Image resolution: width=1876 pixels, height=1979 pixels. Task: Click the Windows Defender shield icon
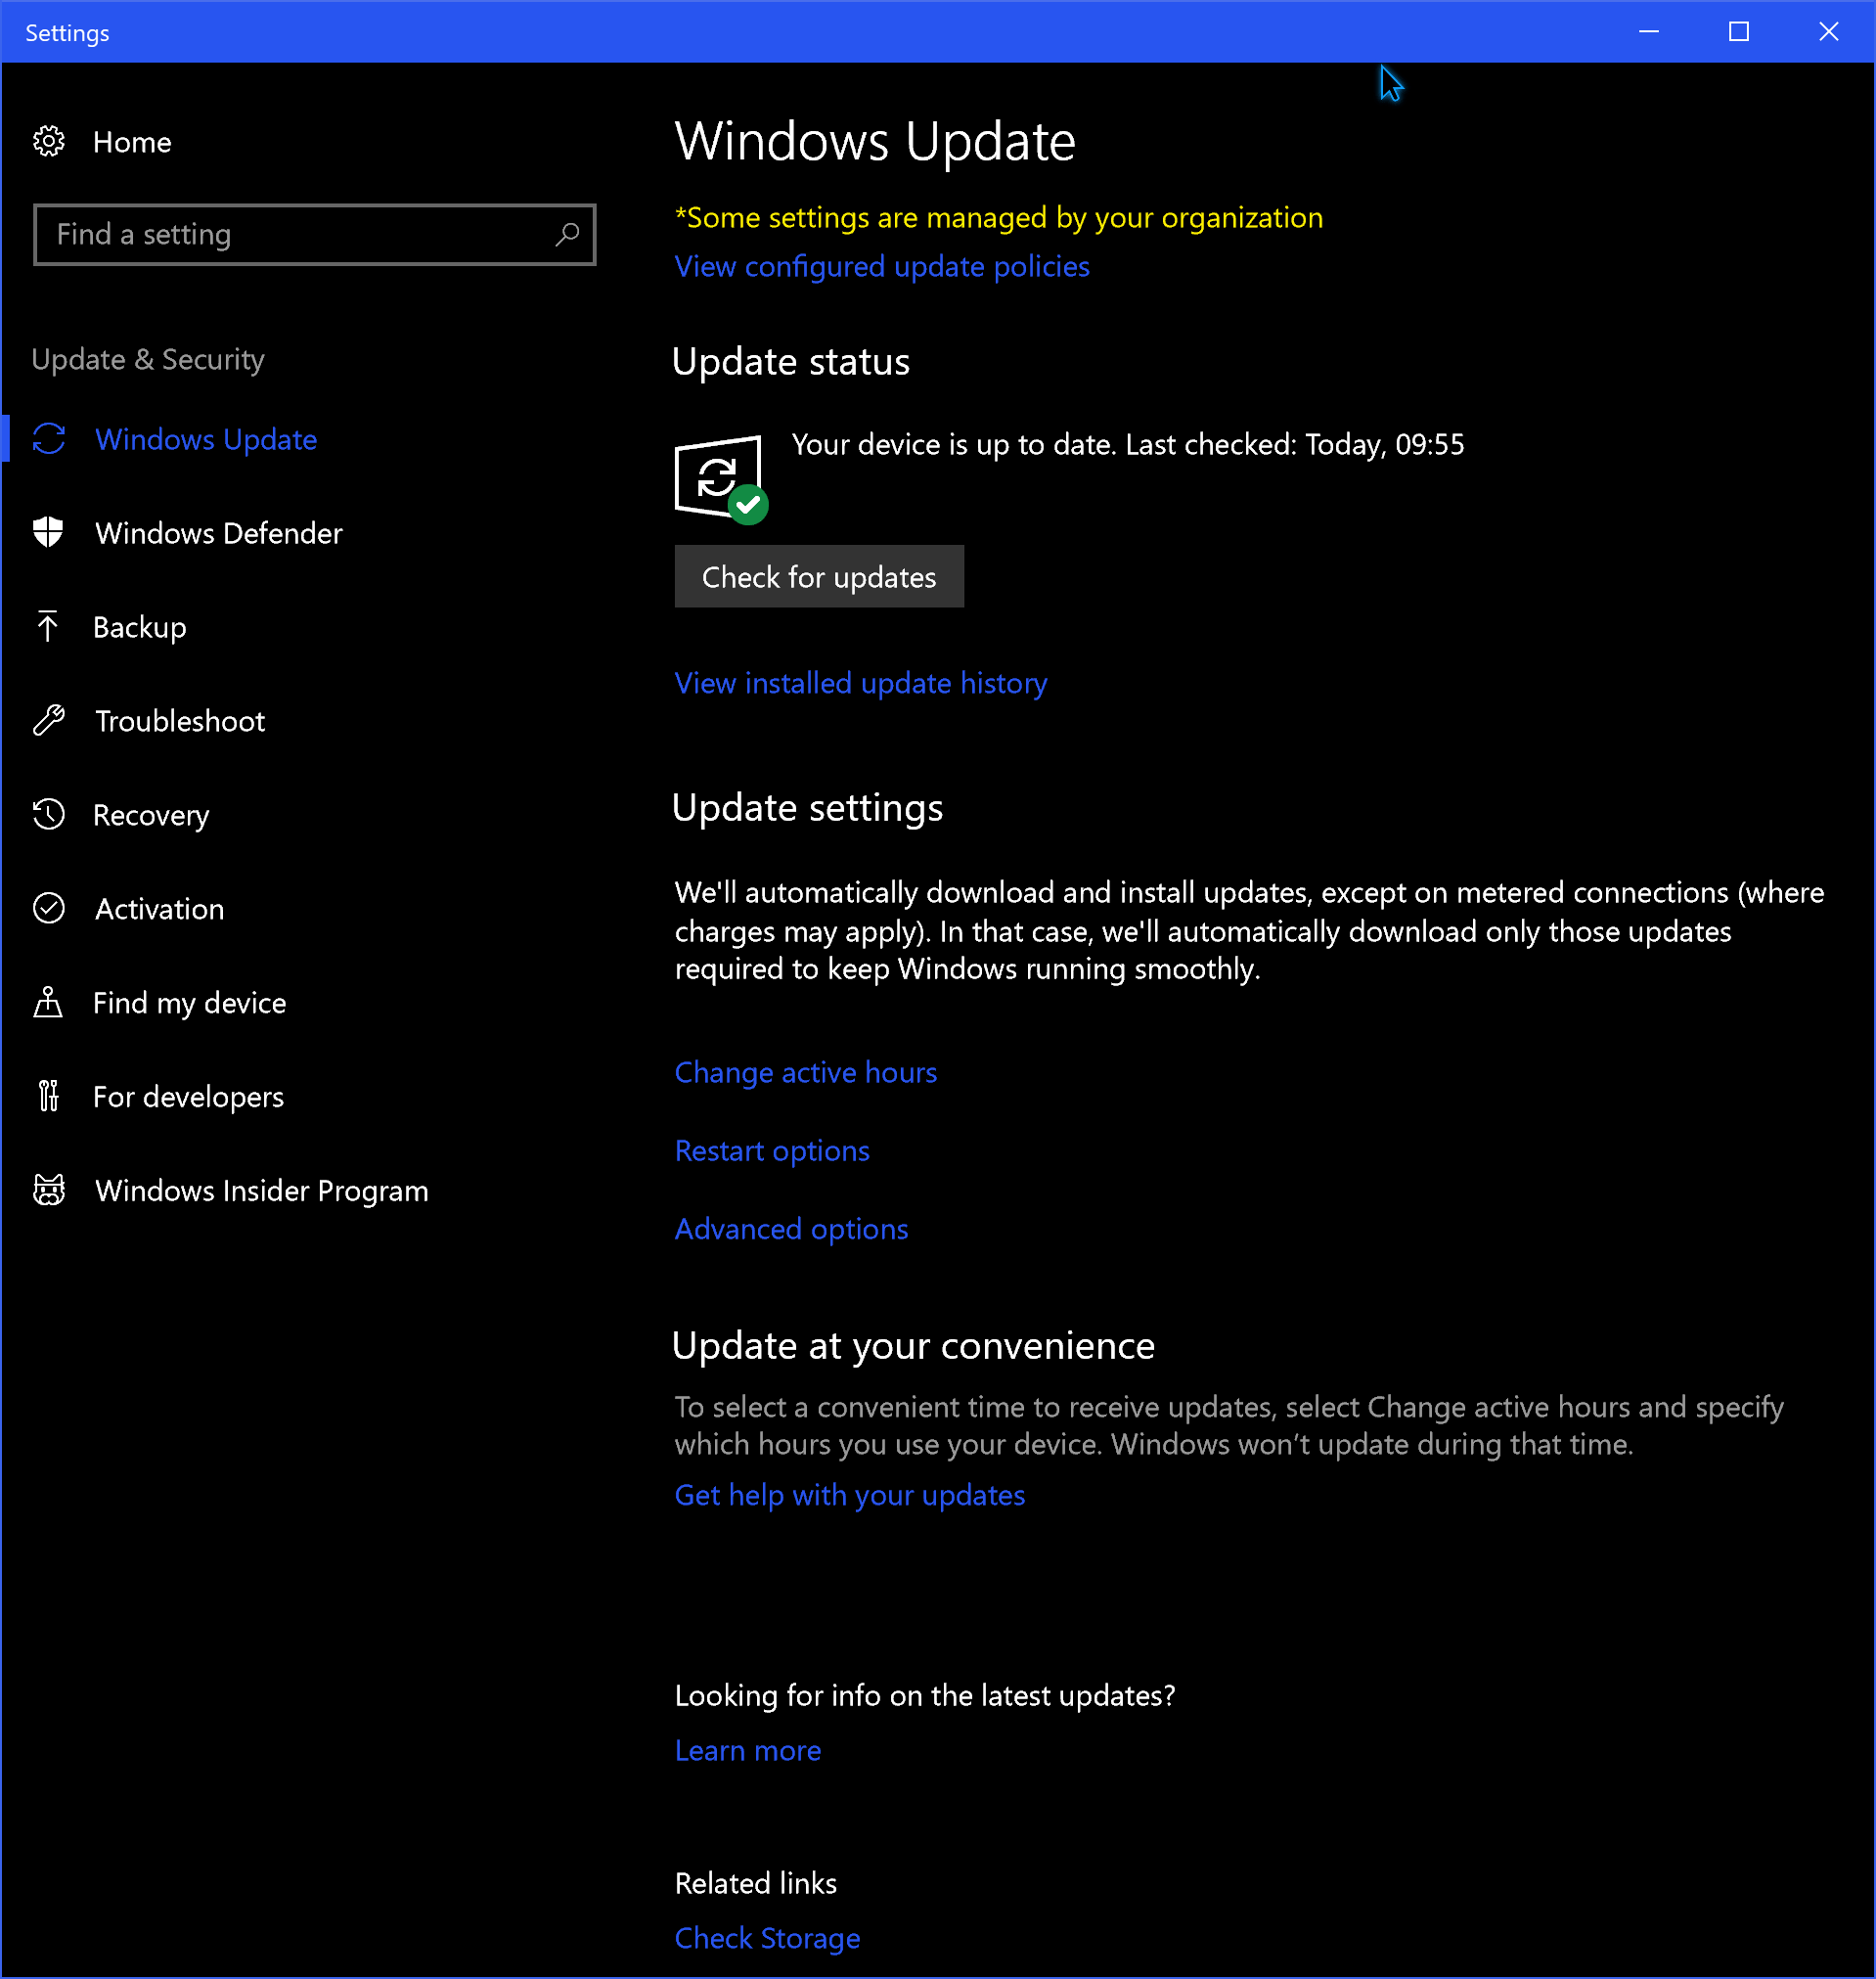[x=48, y=532]
